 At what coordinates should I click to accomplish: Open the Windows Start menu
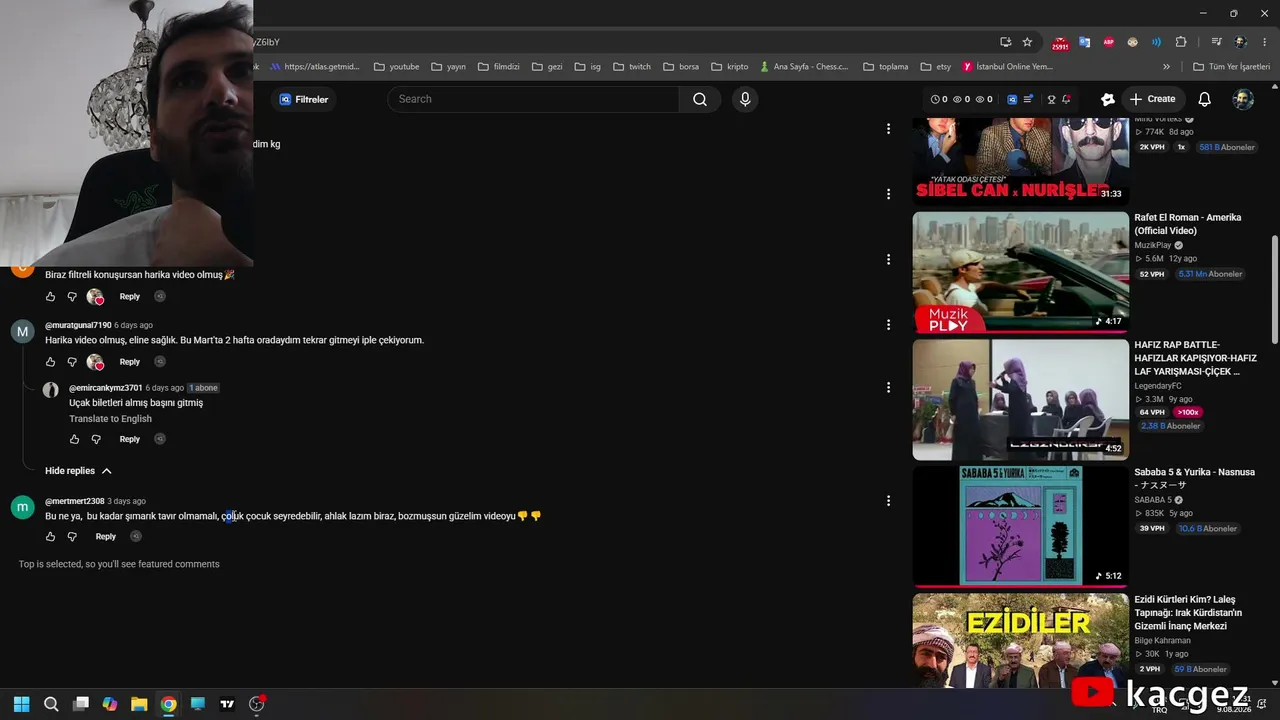coord(22,704)
